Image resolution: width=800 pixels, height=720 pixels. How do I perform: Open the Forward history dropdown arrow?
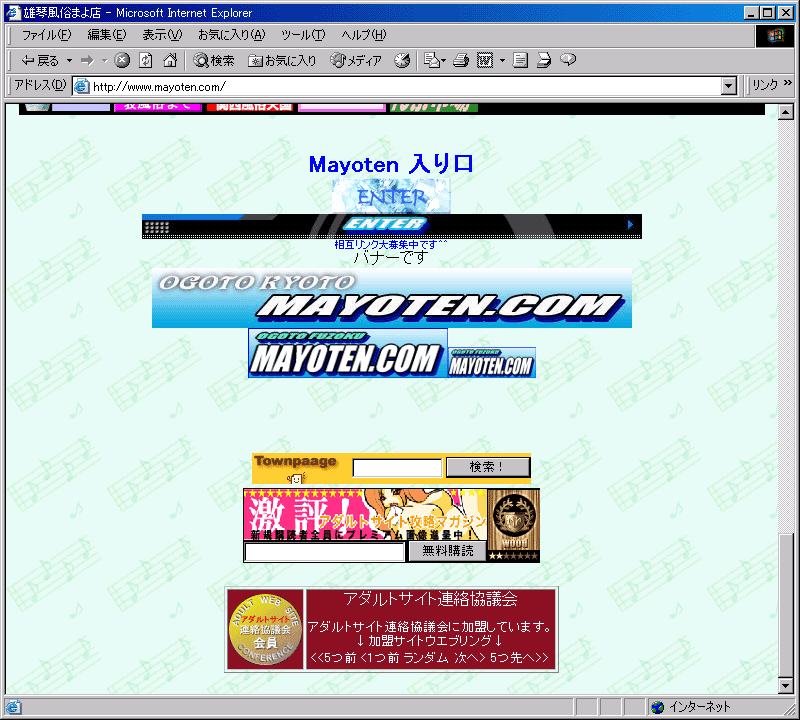tap(105, 61)
